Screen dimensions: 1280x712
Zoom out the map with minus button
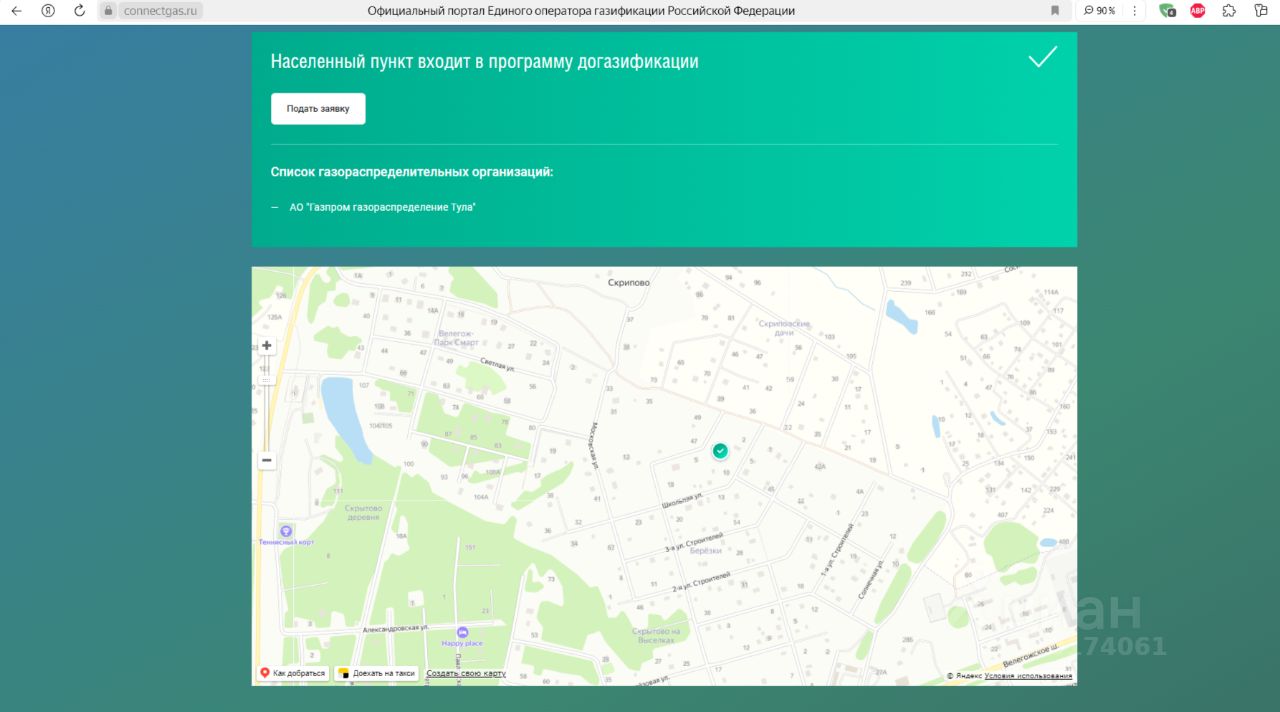coord(267,461)
